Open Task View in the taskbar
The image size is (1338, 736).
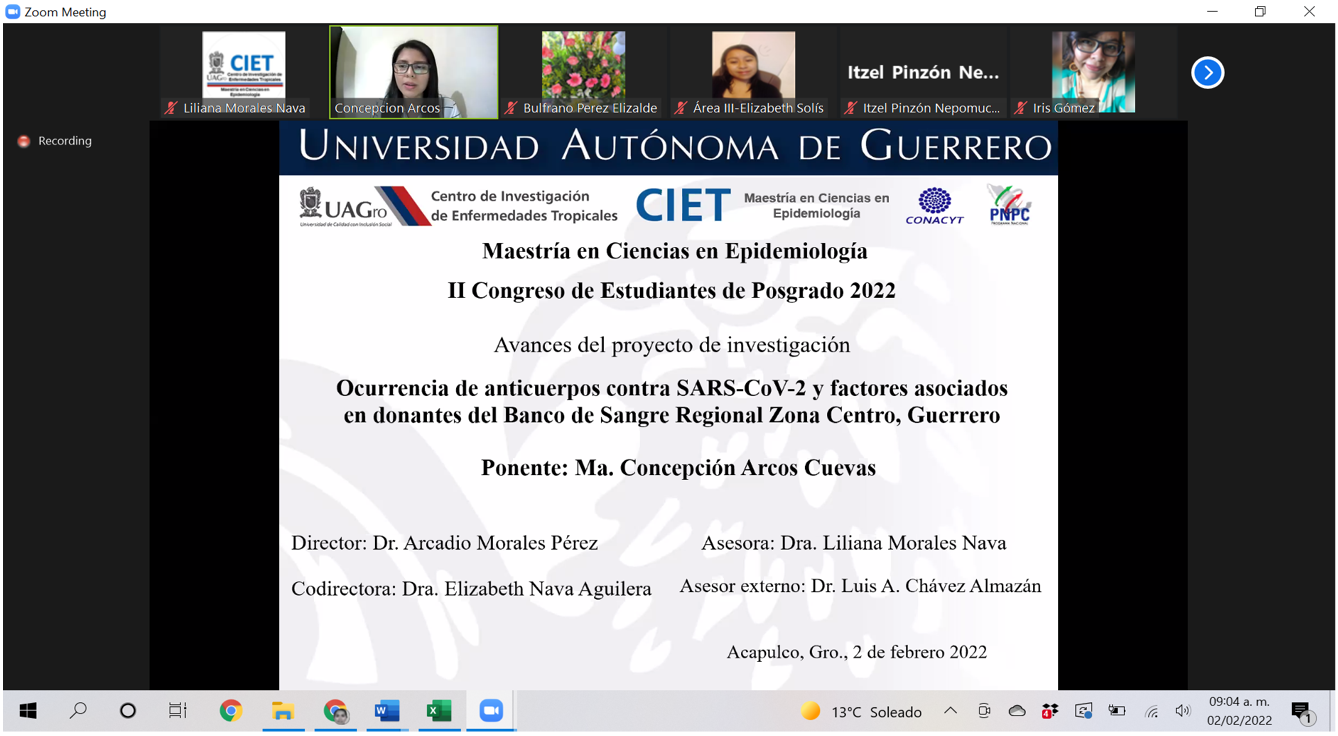[178, 711]
